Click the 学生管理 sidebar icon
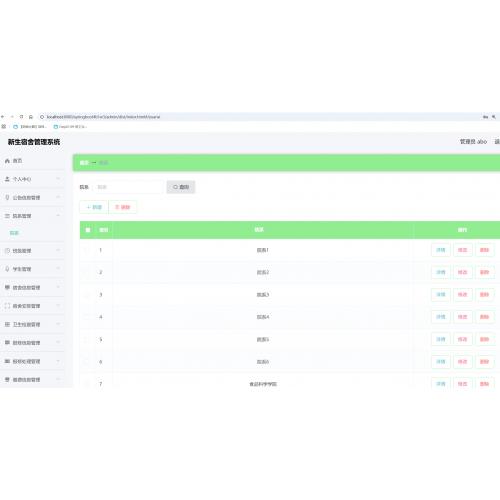 click(7, 269)
